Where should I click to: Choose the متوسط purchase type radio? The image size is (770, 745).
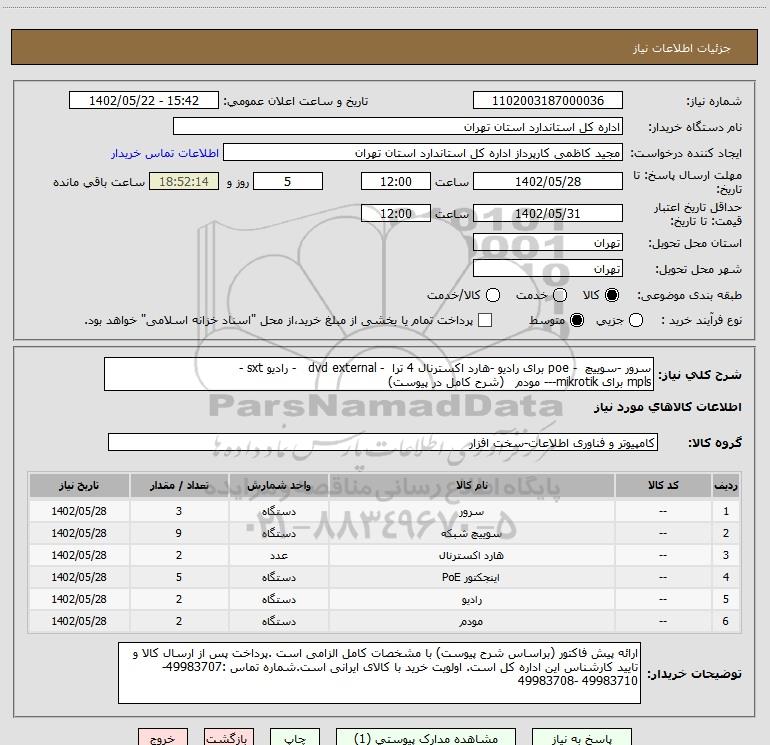(577, 320)
